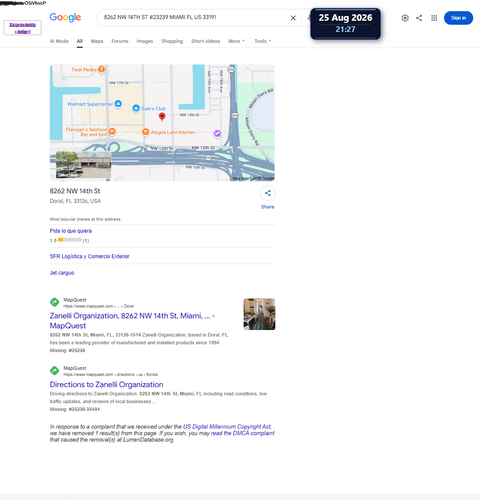Click the 1.0 star rating bar
This screenshot has width=486, height=500.
pos(70,240)
